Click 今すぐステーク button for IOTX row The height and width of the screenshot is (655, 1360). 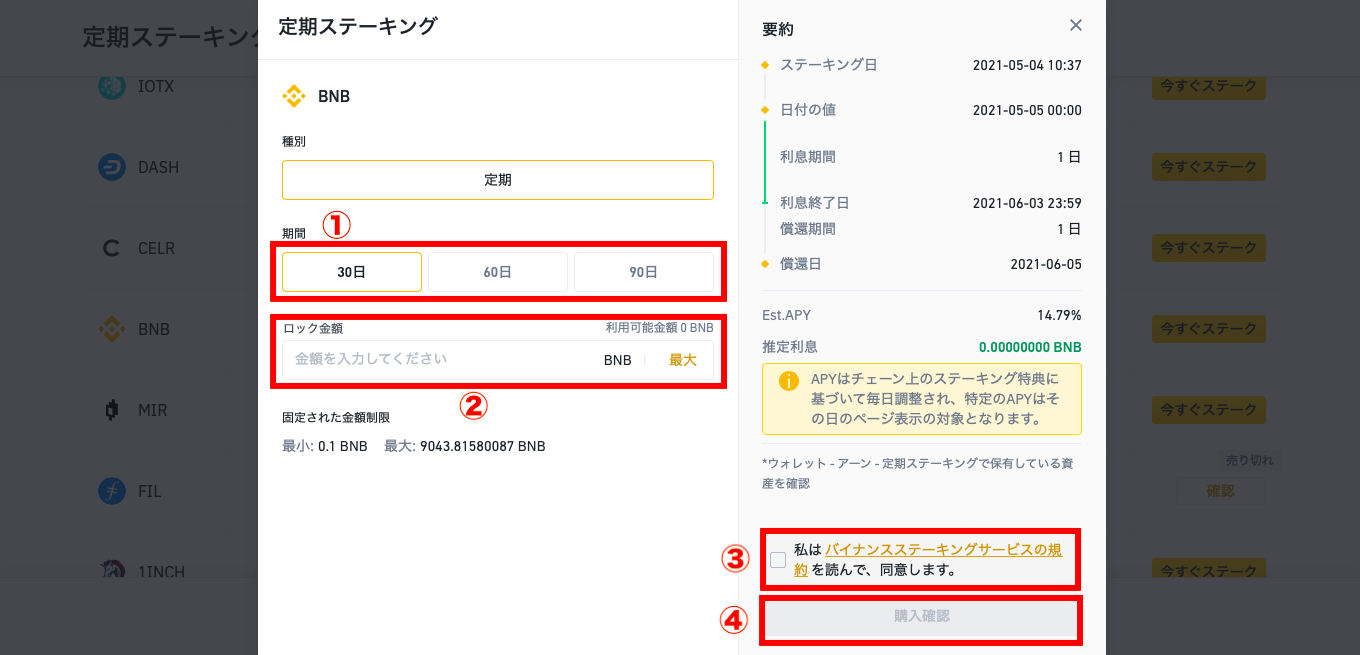click(1209, 87)
